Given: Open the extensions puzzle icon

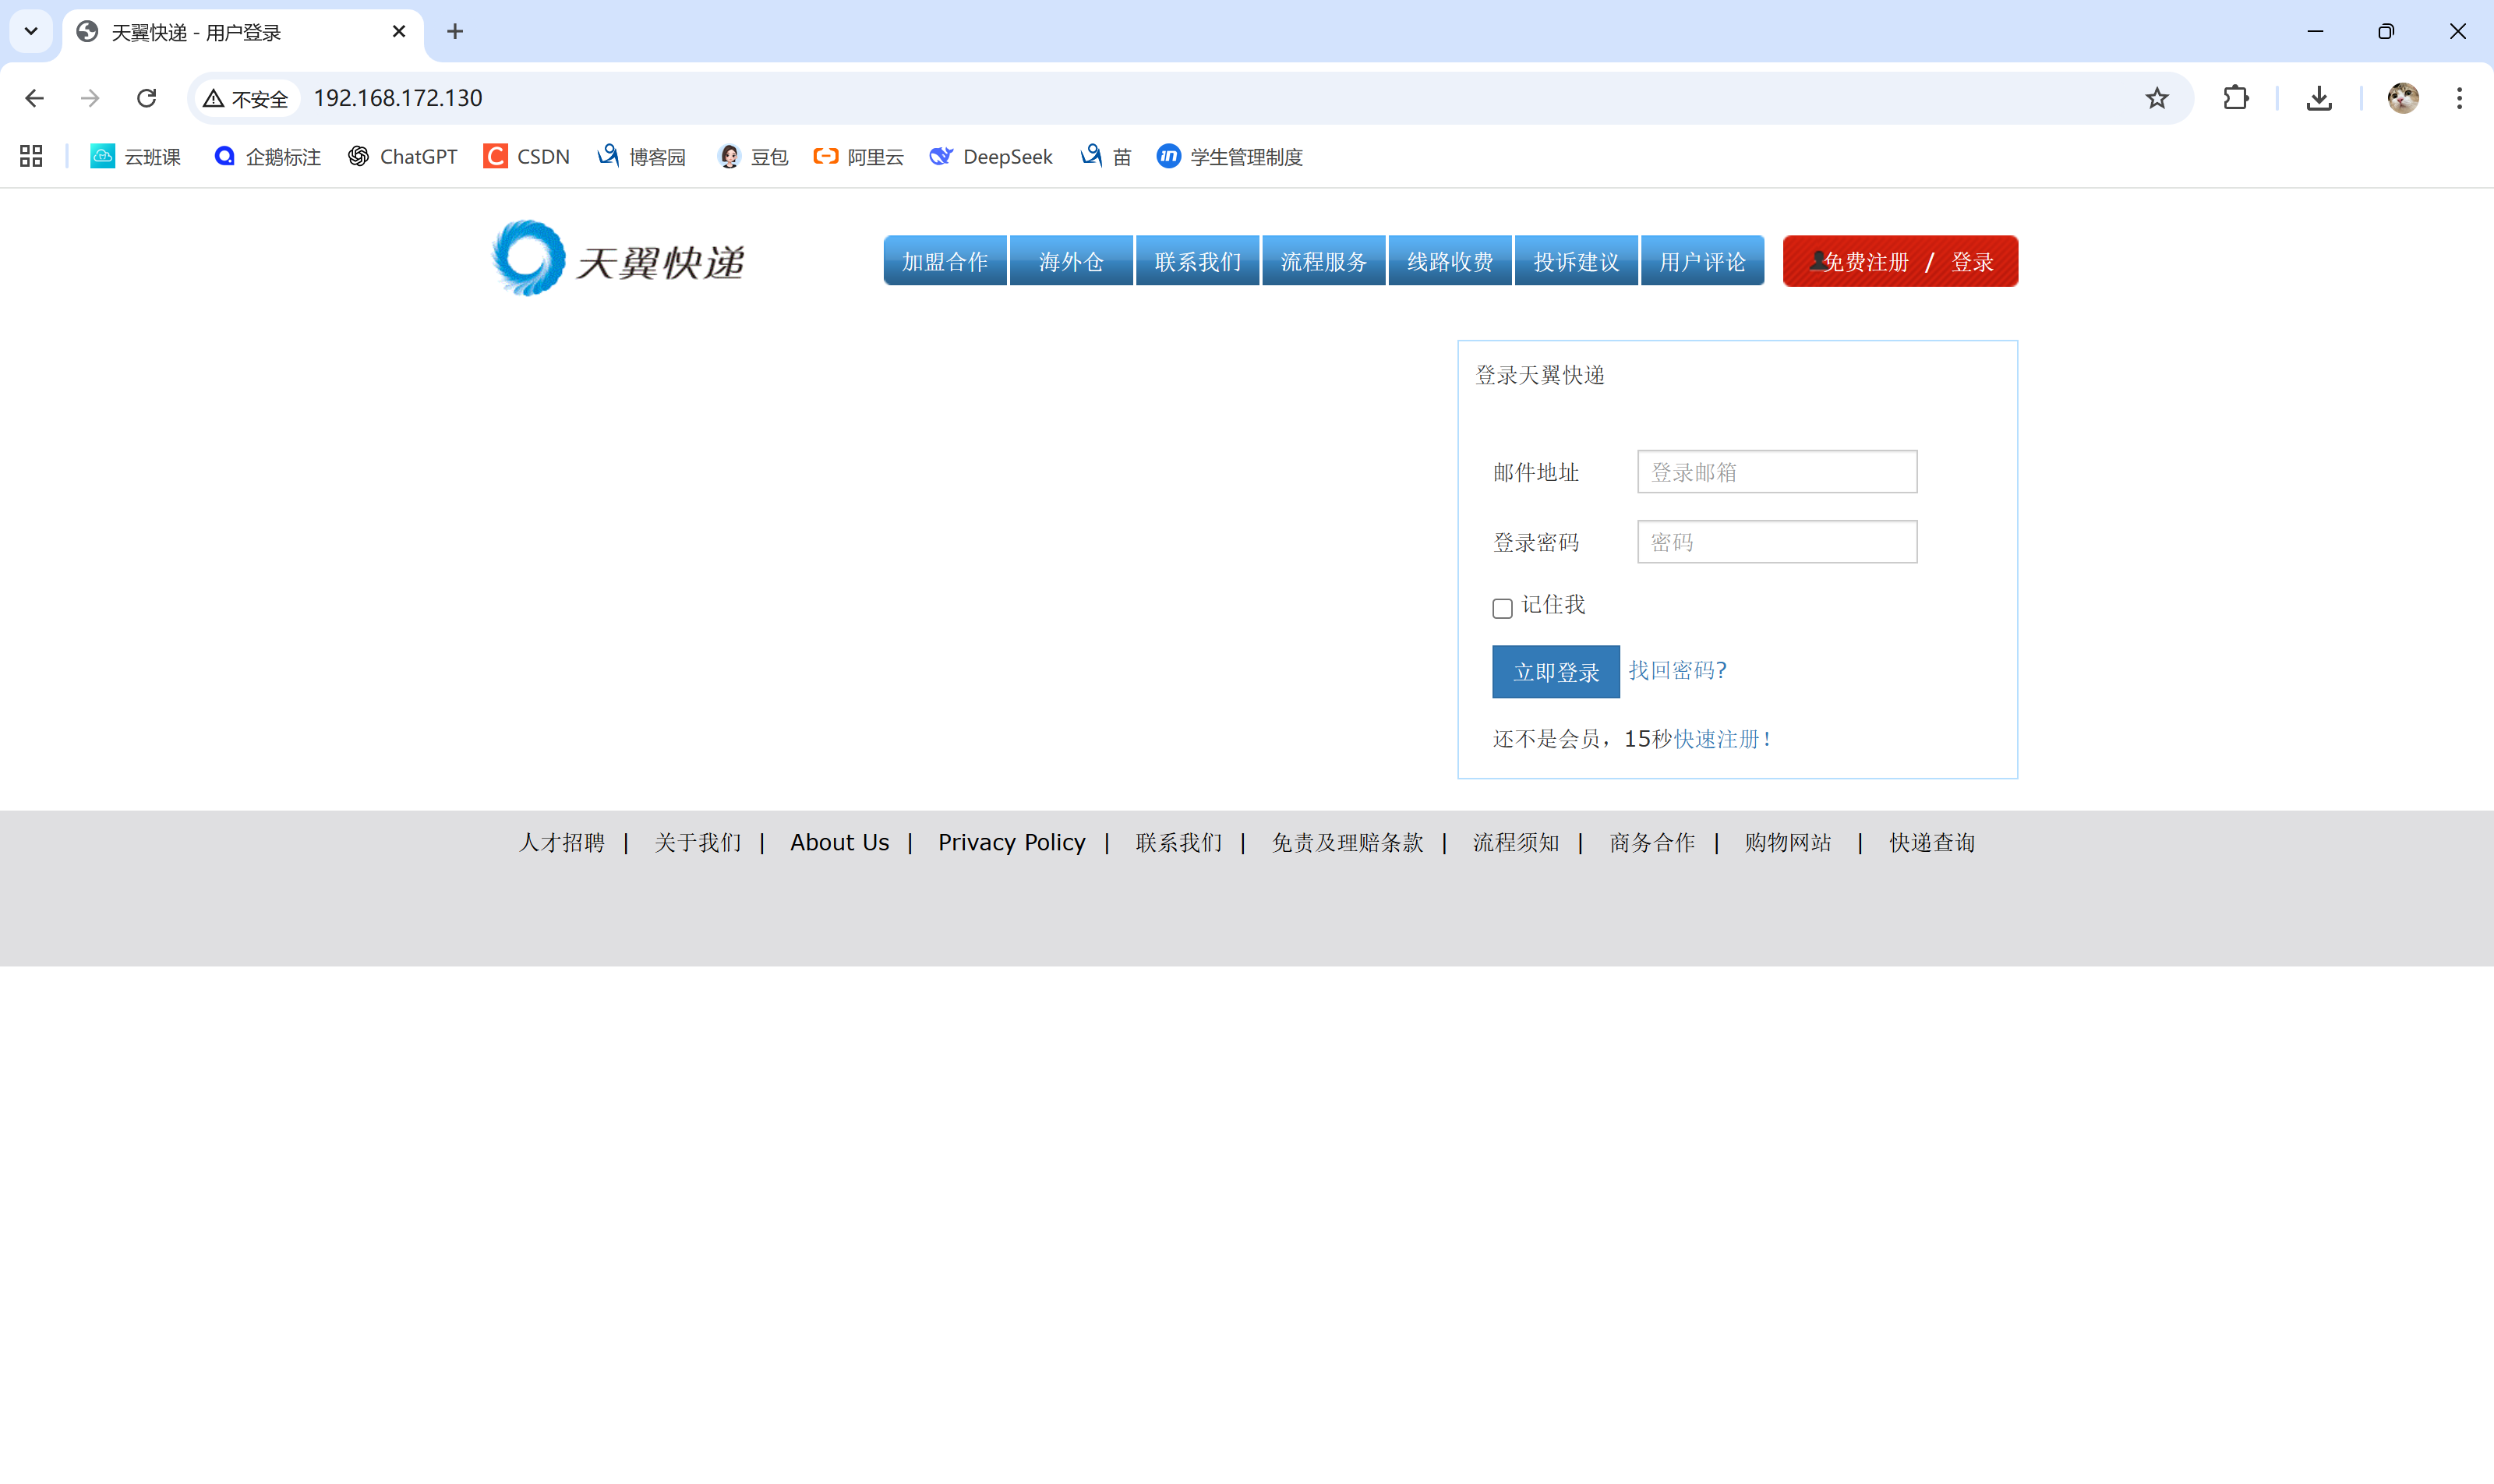Looking at the screenshot, I should pyautogui.click(x=2236, y=98).
